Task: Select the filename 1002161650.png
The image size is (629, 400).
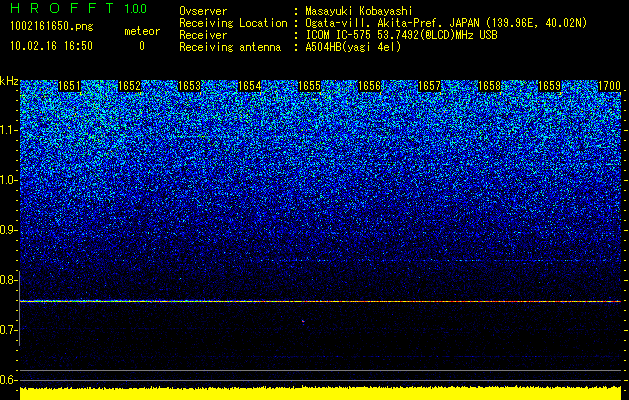Action: tap(52, 26)
